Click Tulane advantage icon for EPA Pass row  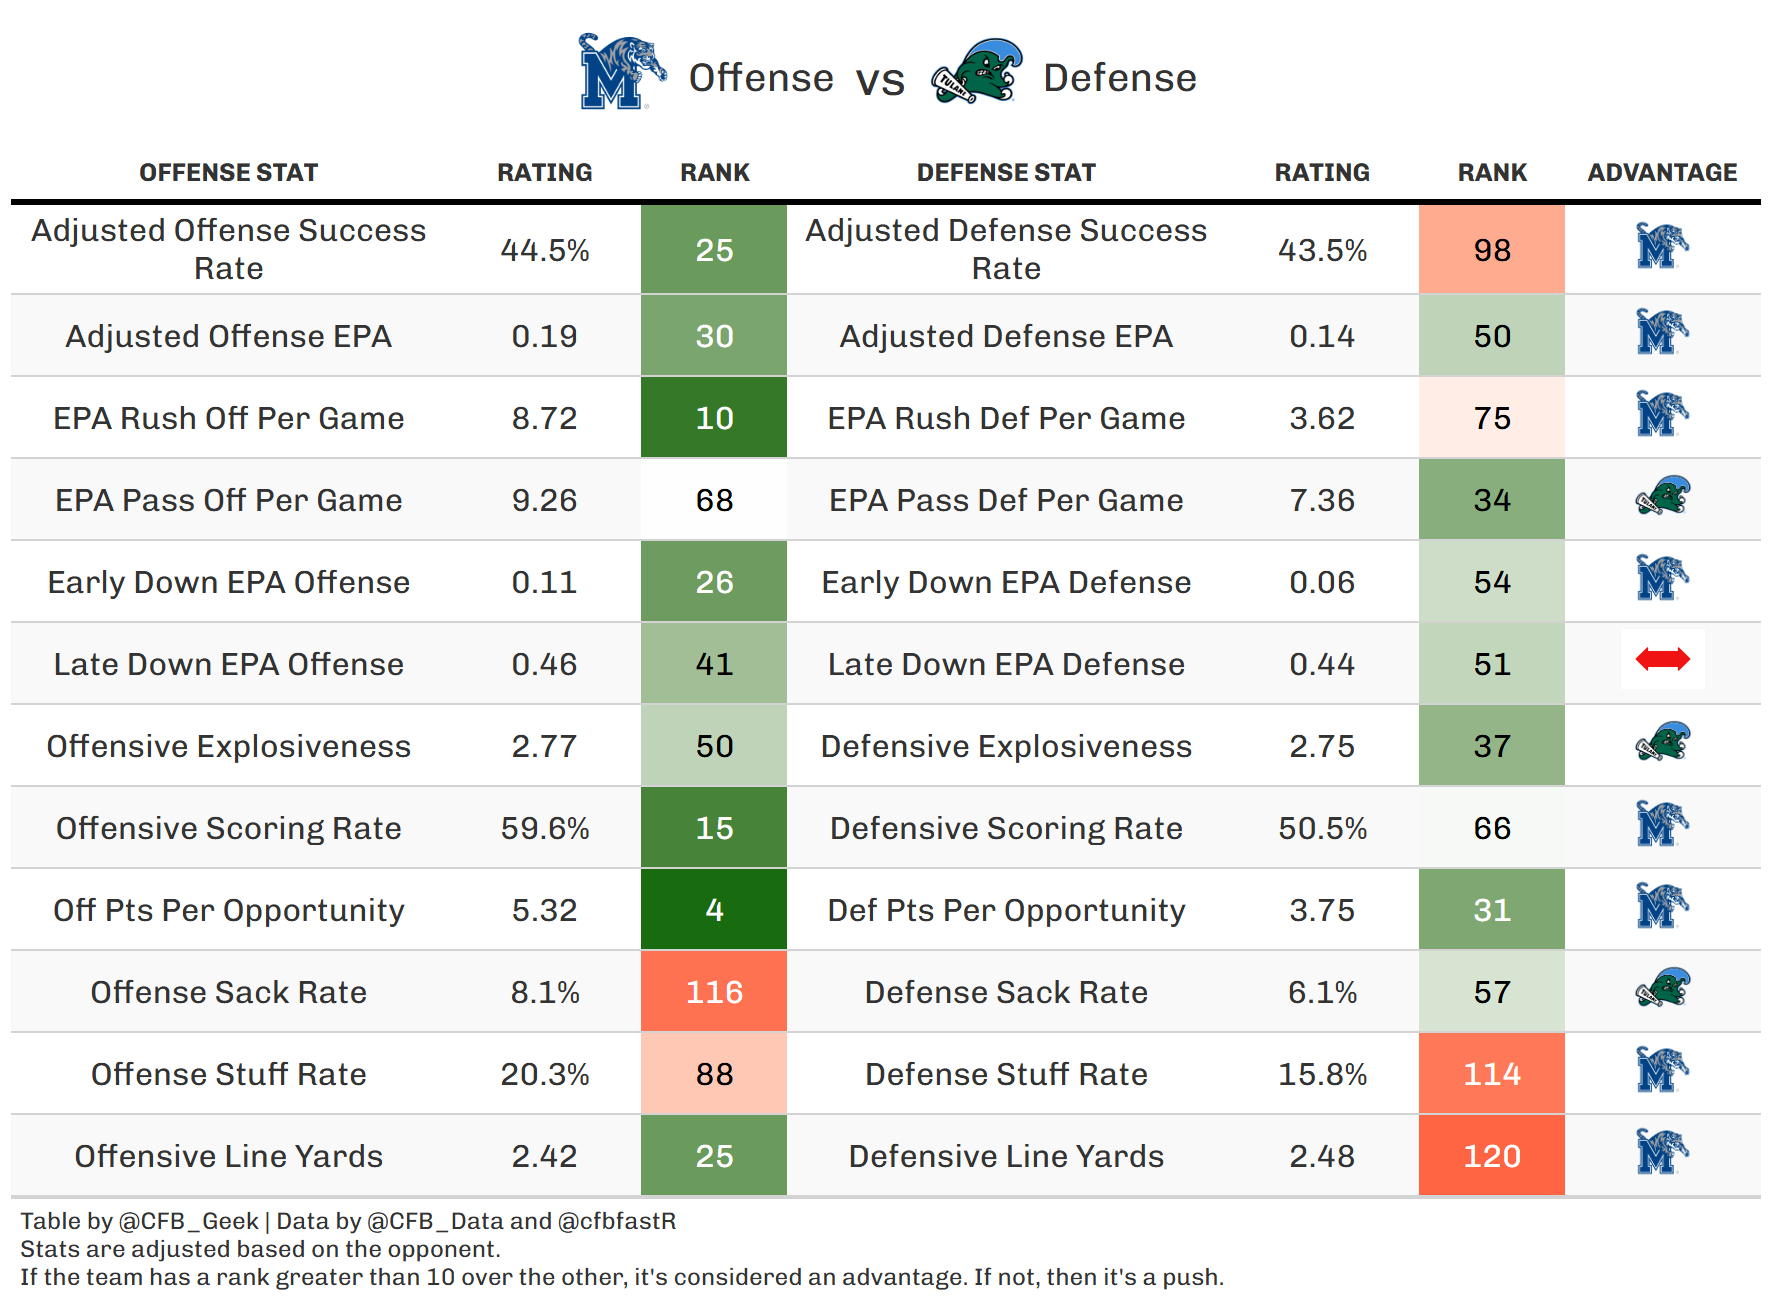1662,497
